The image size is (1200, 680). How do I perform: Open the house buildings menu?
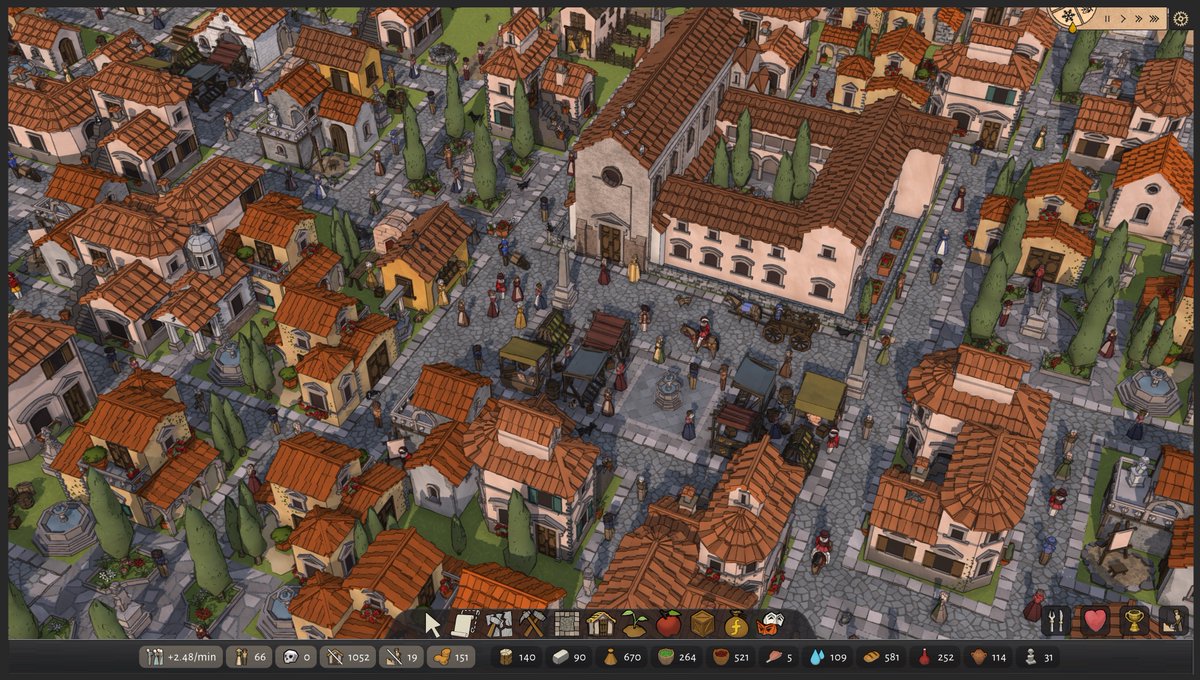[601, 624]
